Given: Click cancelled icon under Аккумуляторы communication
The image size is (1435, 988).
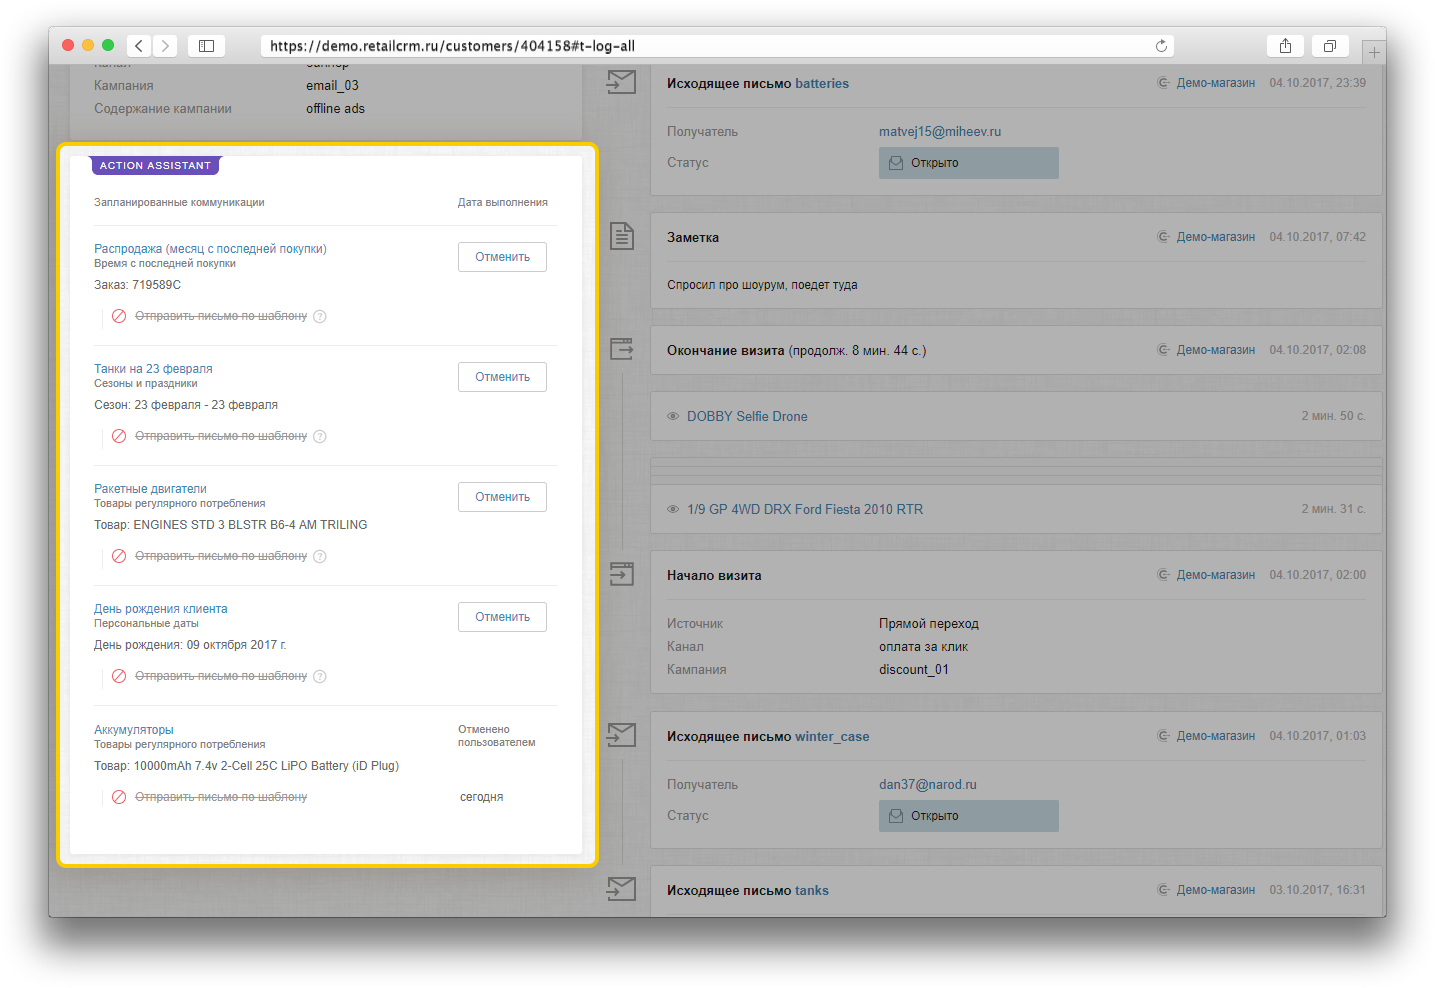Looking at the screenshot, I should pyautogui.click(x=119, y=797).
